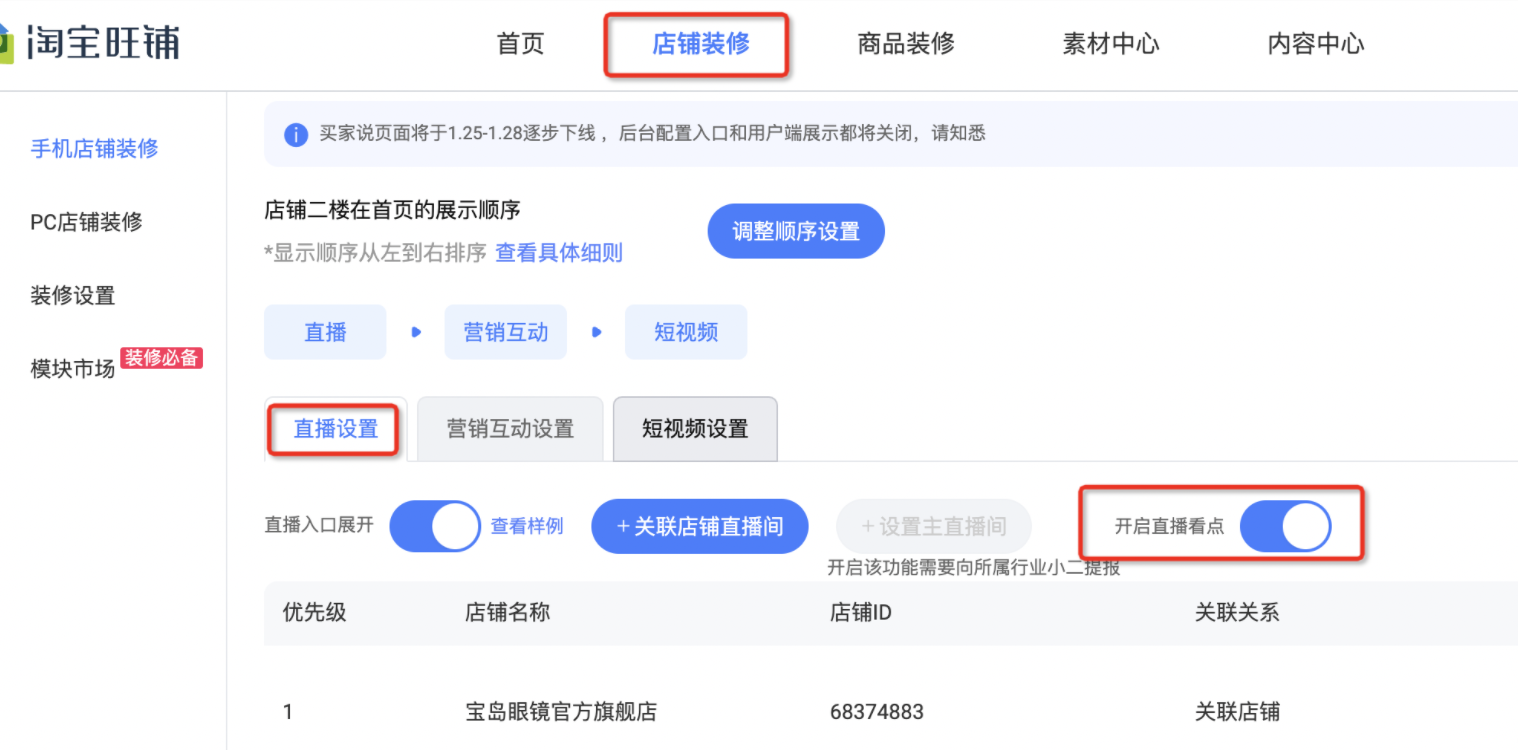Screen dimensions: 1518x750
Task: Click arrow icon between 直播 and 营销互动
Action: (x=416, y=332)
